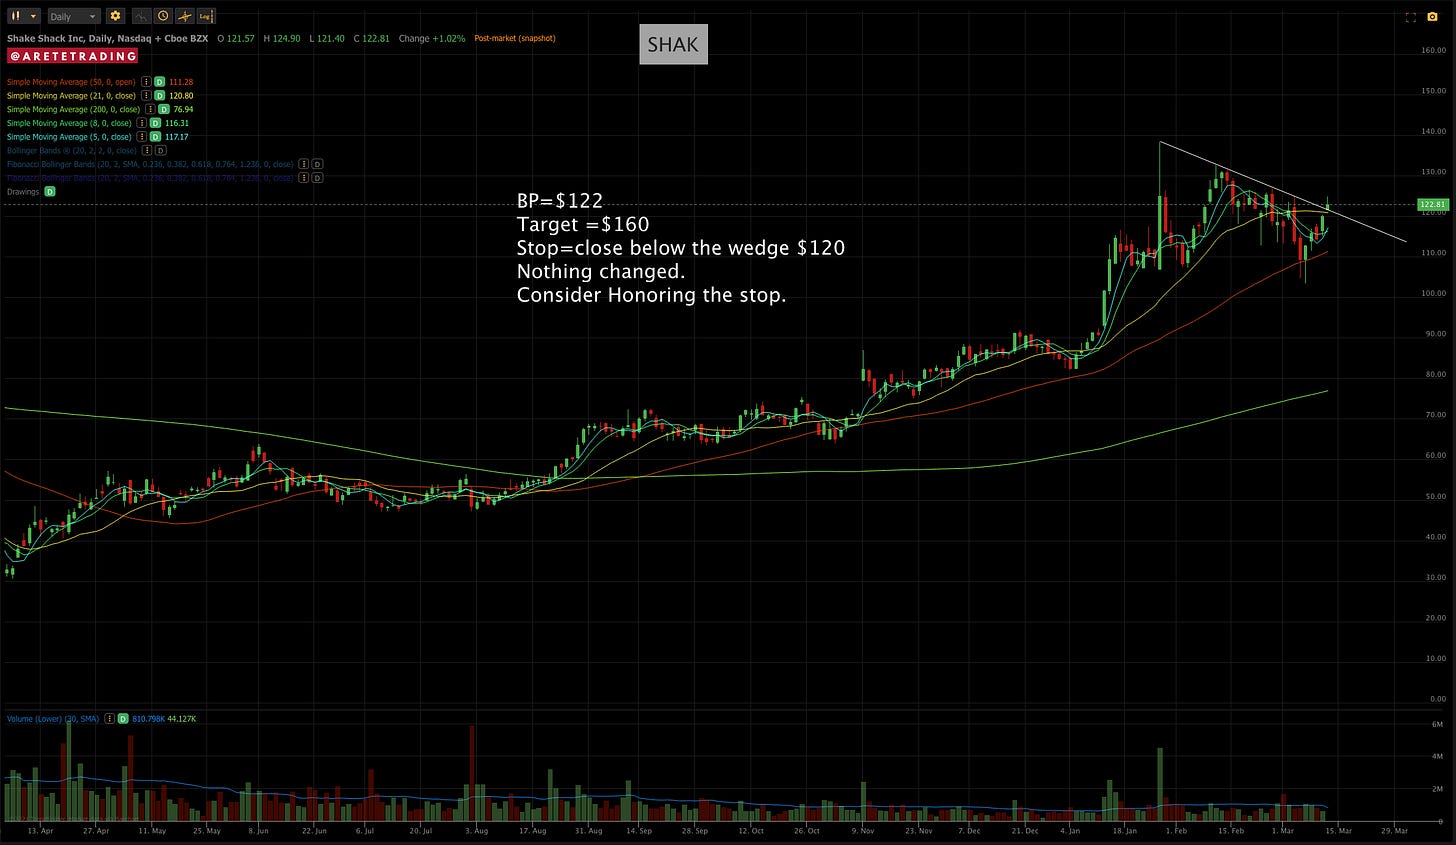Click Simple Moving Average (8, 0, close) label
Viewport: 1456px width, 845px height.
click(69, 123)
